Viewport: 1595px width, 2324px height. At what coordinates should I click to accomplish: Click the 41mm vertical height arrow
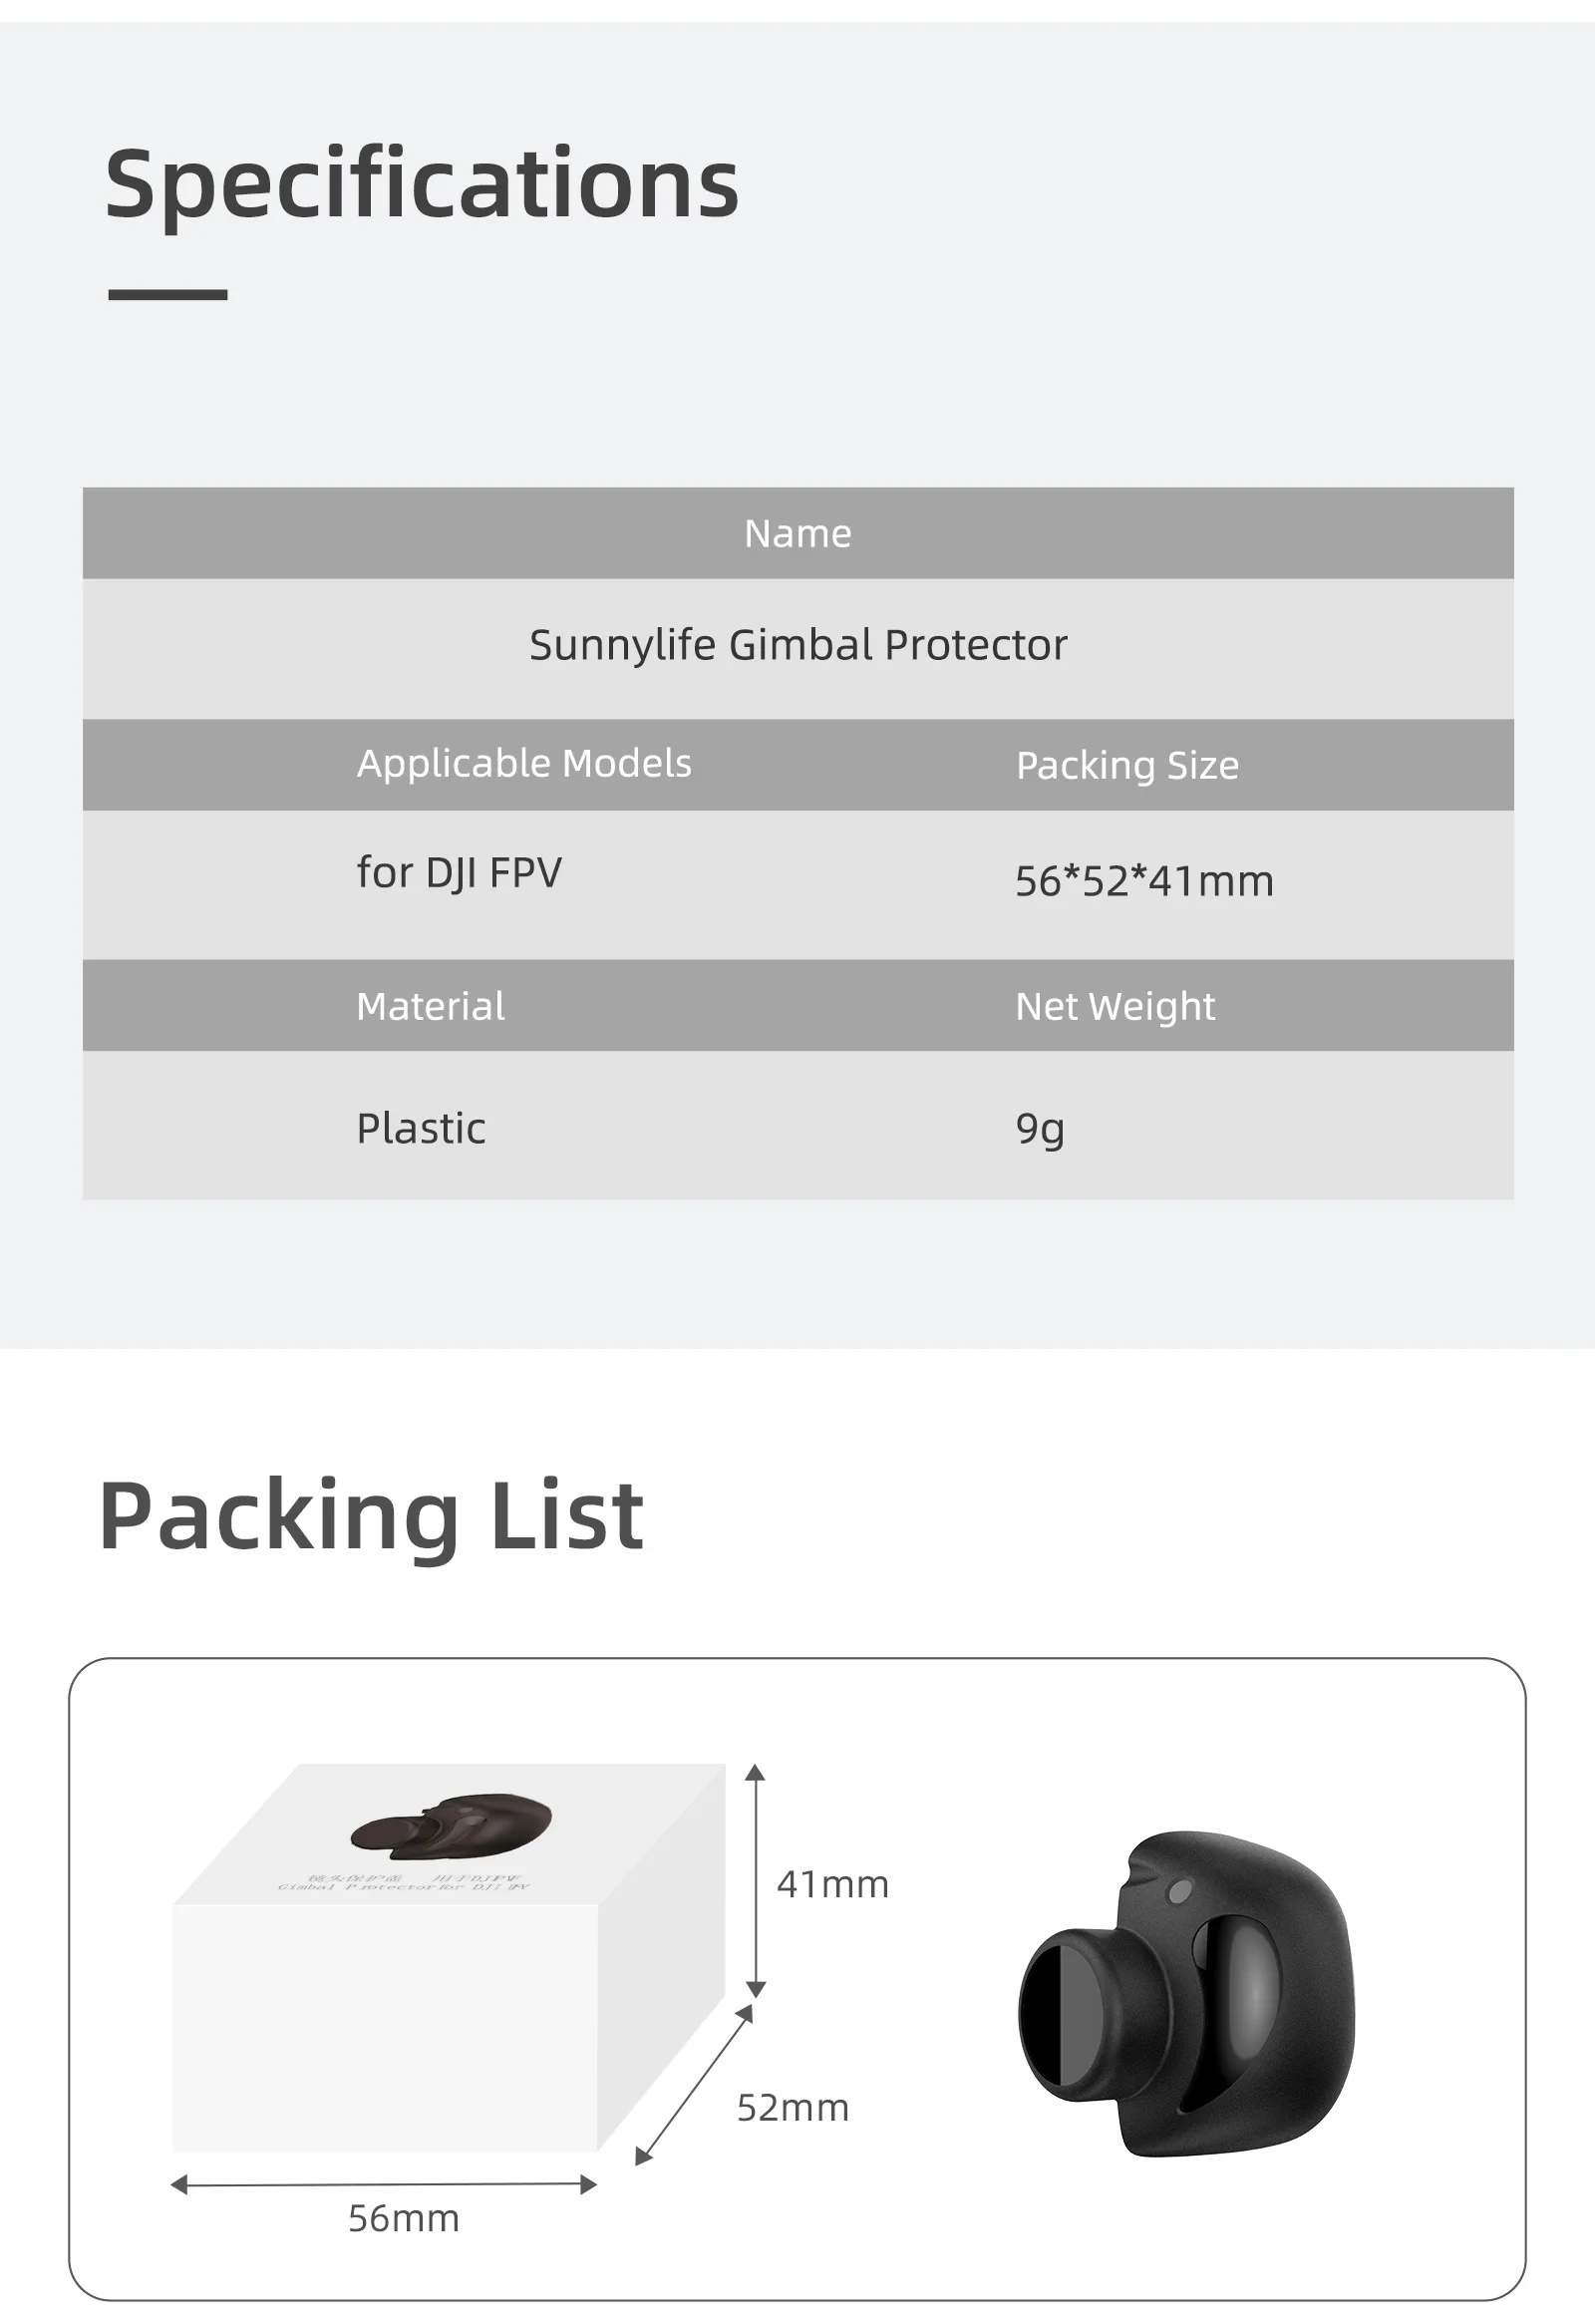[x=756, y=1881]
